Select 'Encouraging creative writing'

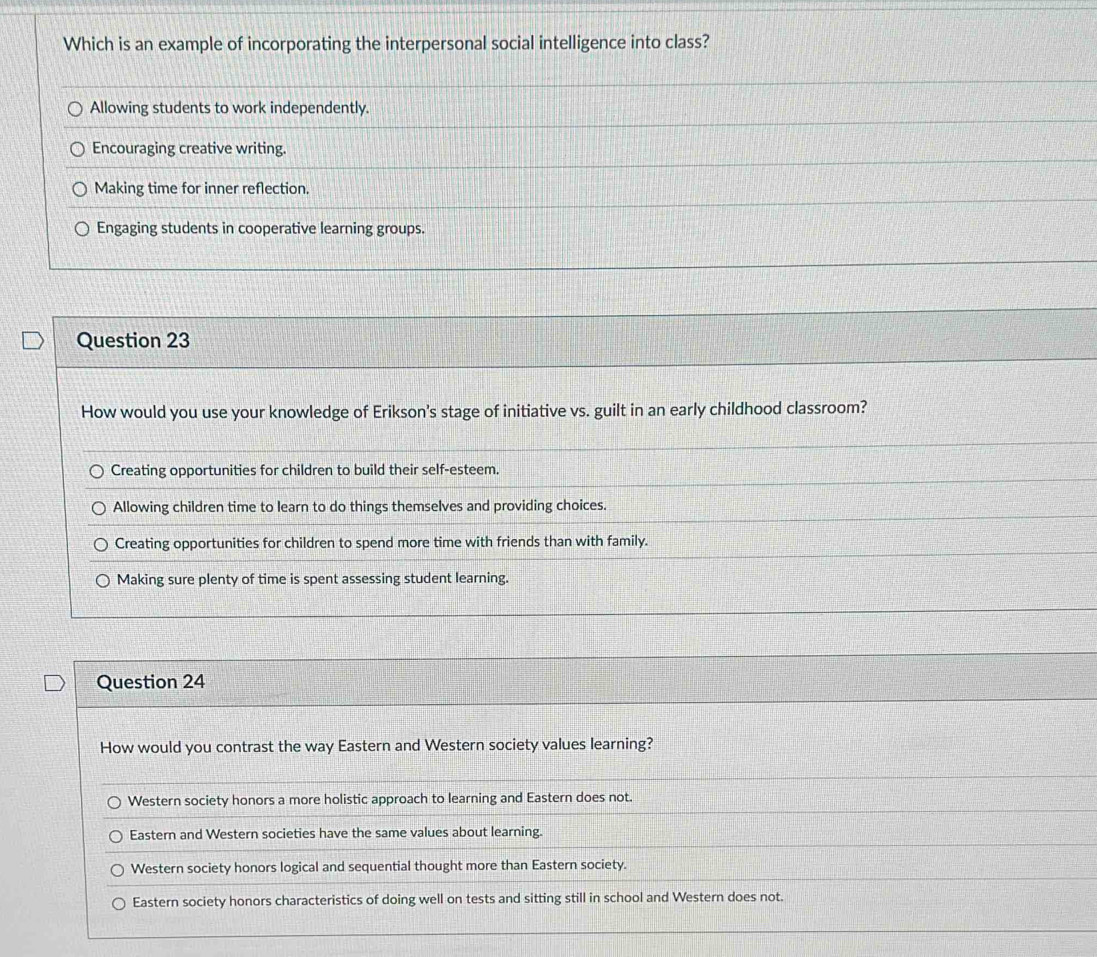coord(77,148)
